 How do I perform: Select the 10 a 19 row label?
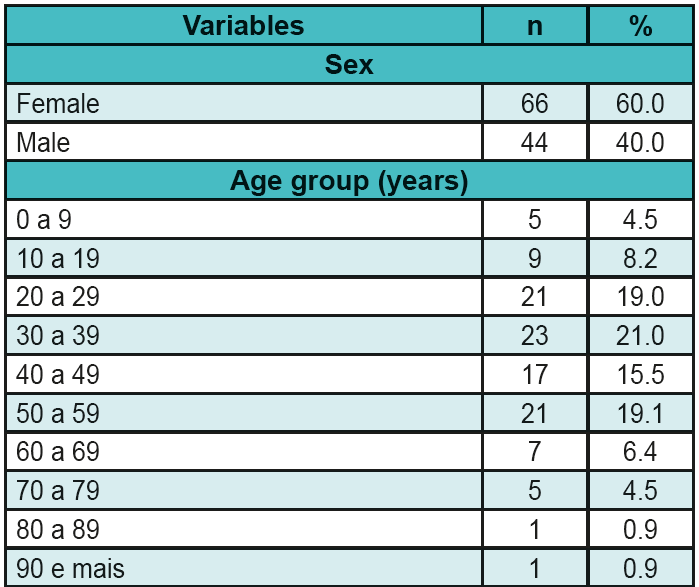click(x=58, y=259)
